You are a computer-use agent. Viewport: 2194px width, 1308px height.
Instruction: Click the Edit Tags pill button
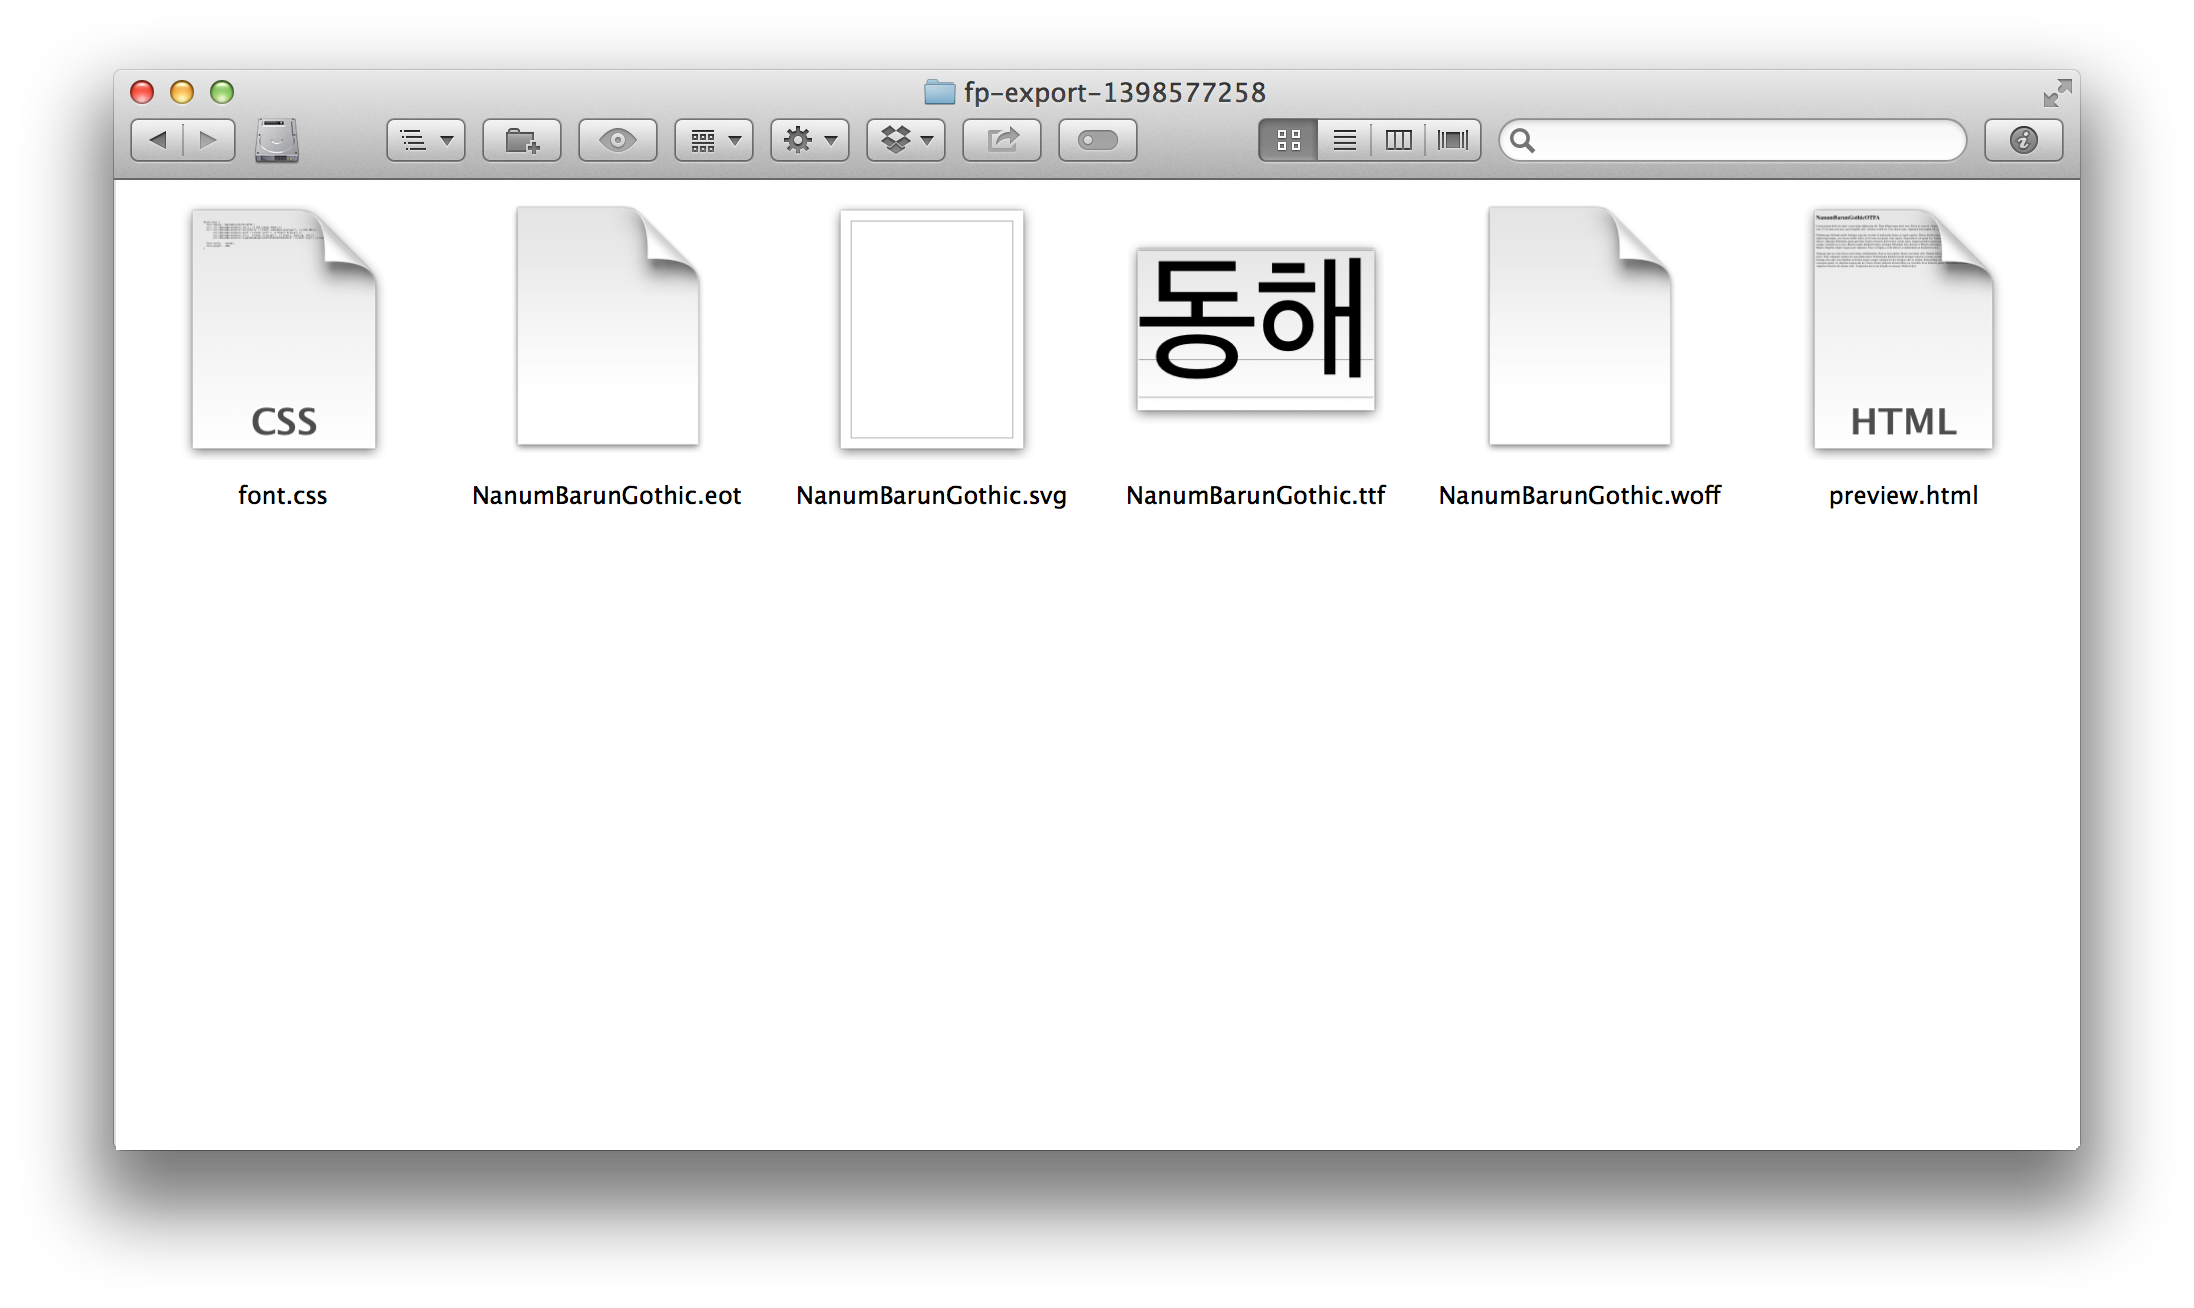[1097, 140]
